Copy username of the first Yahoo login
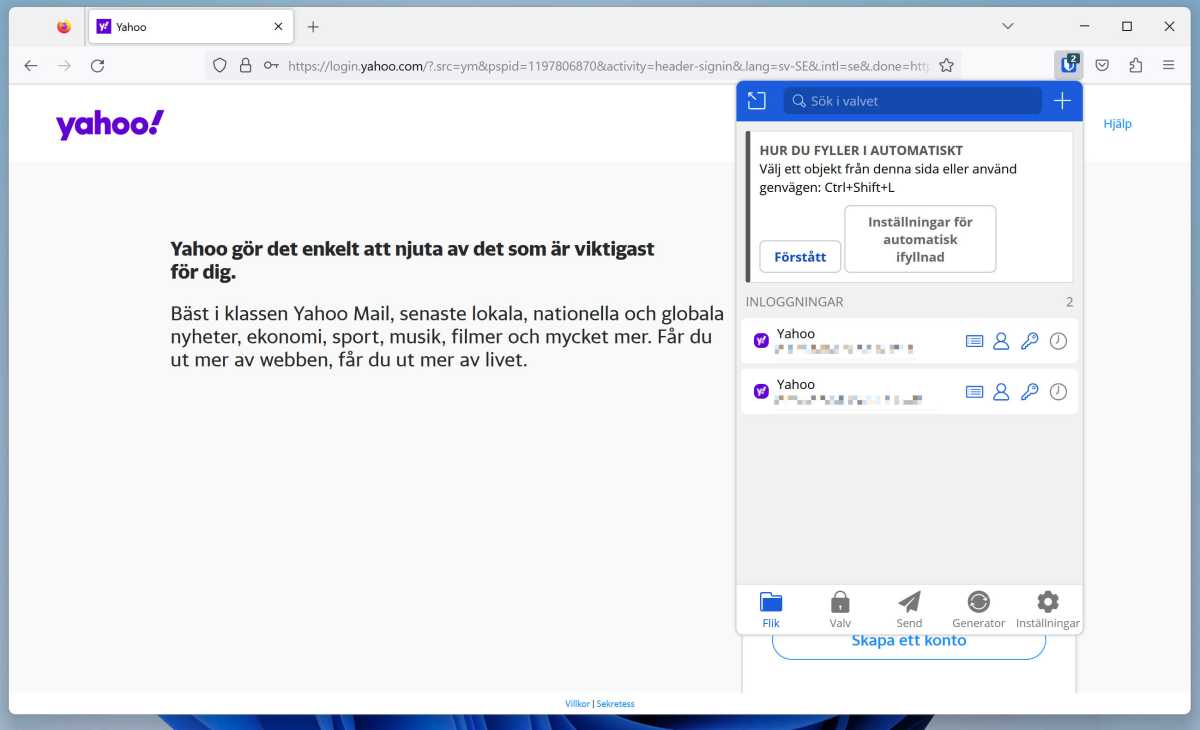Image resolution: width=1200 pixels, height=730 pixels. click(1001, 341)
